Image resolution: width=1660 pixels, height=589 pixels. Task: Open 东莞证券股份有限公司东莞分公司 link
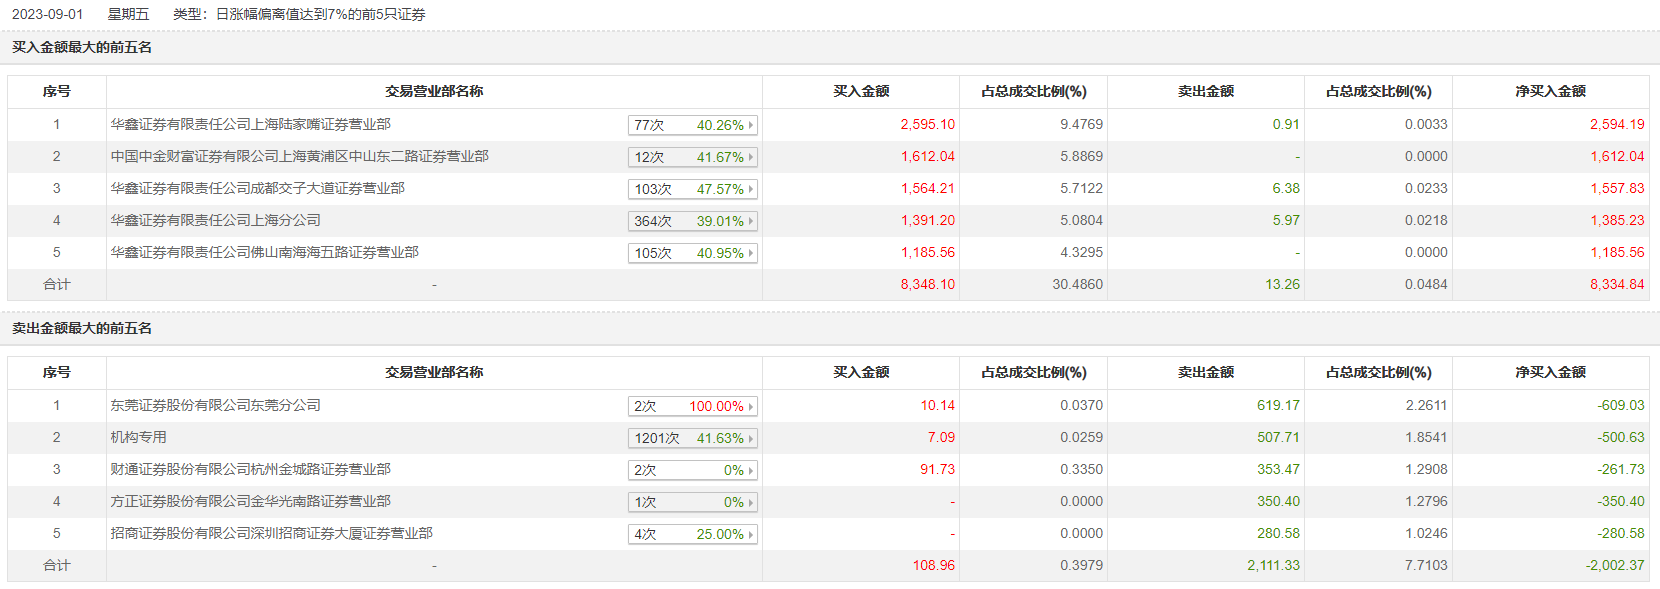215,406
